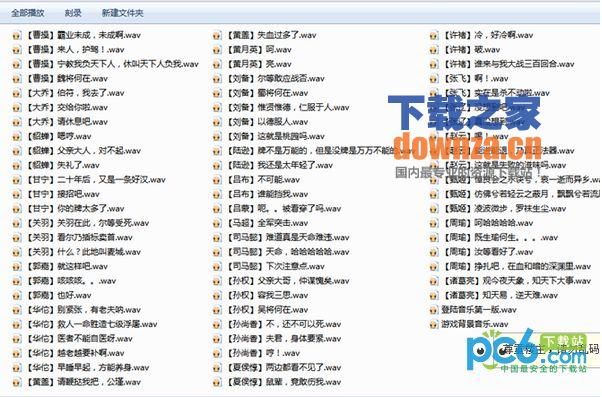Click 新建文件夹 in the toolbar

click(x=122, y=13)
